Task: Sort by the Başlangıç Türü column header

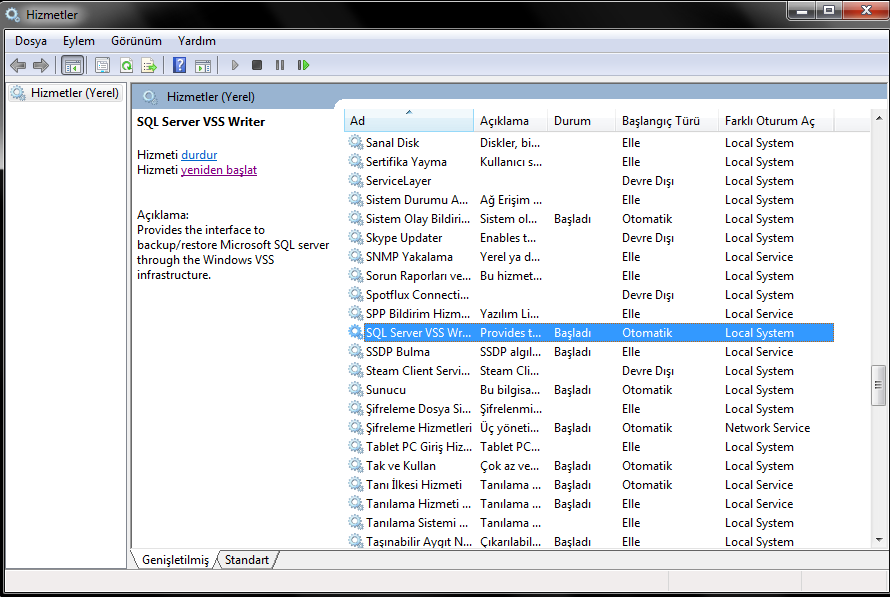Action: pos(666,121)
